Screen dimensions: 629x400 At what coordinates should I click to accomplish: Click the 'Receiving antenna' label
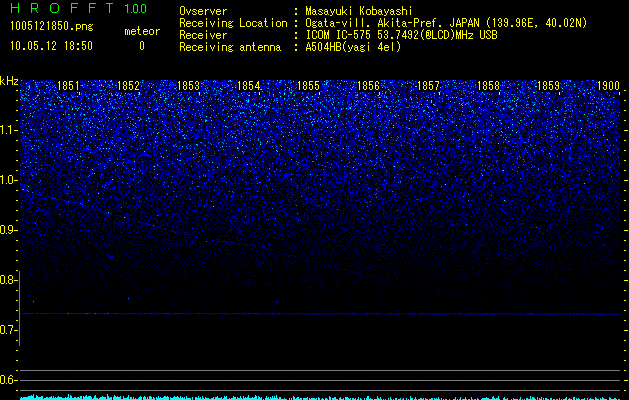(230, 47)
